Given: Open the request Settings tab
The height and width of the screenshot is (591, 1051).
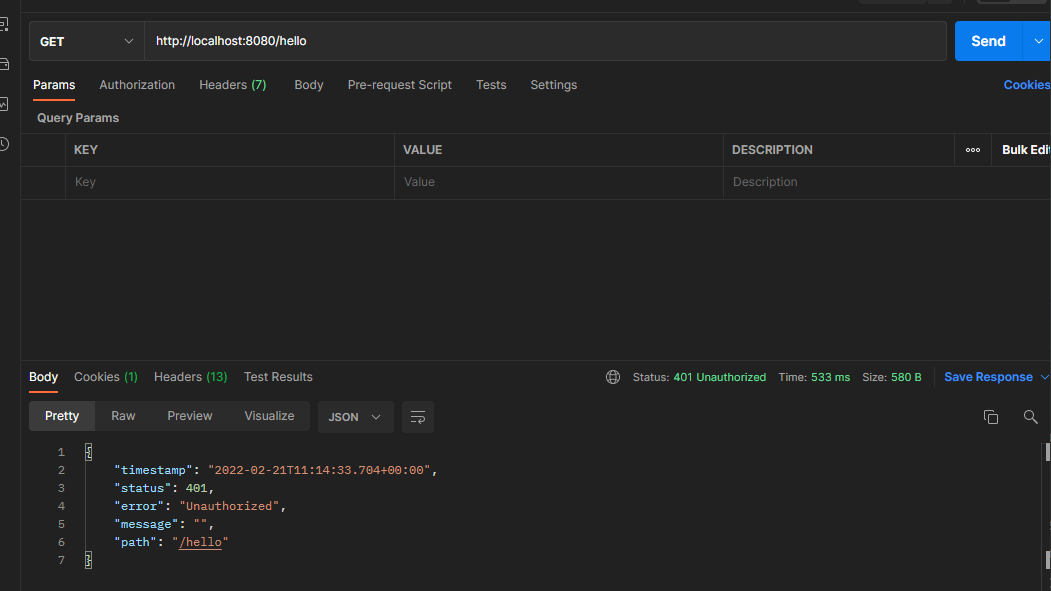Looking at the screenshot, I should 554,85.
